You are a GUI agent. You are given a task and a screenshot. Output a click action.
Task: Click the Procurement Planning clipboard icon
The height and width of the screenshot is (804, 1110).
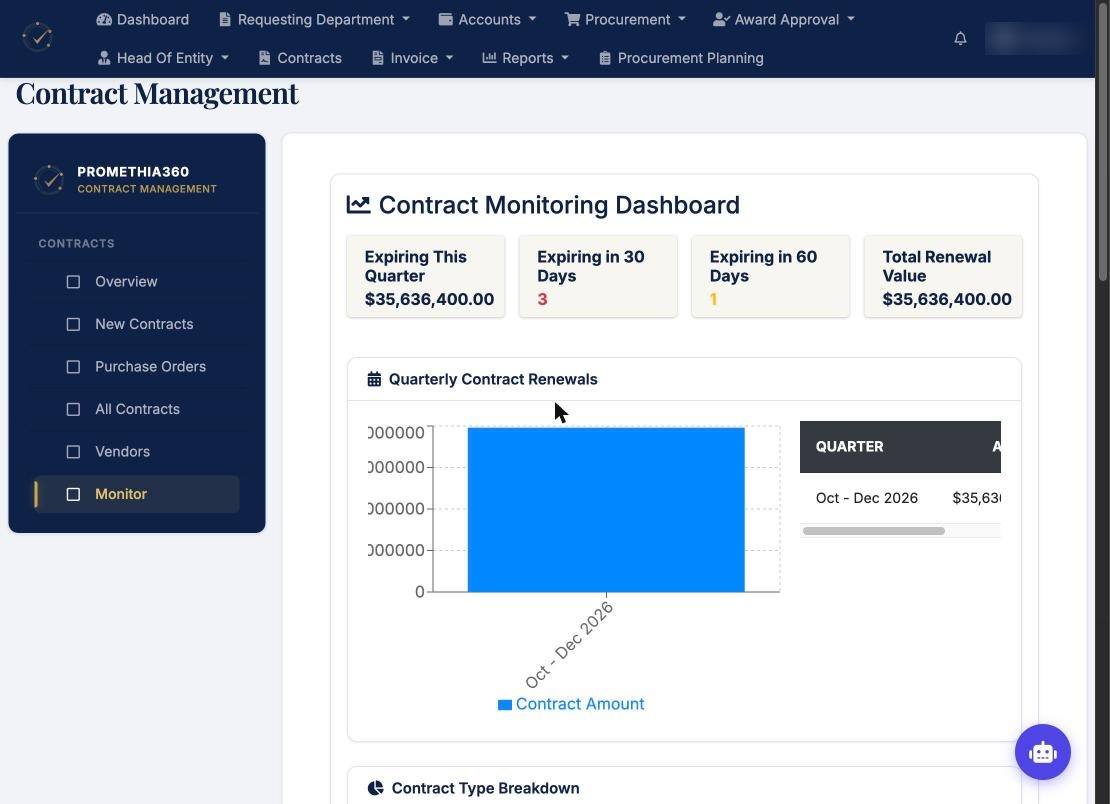click(605, 58)
